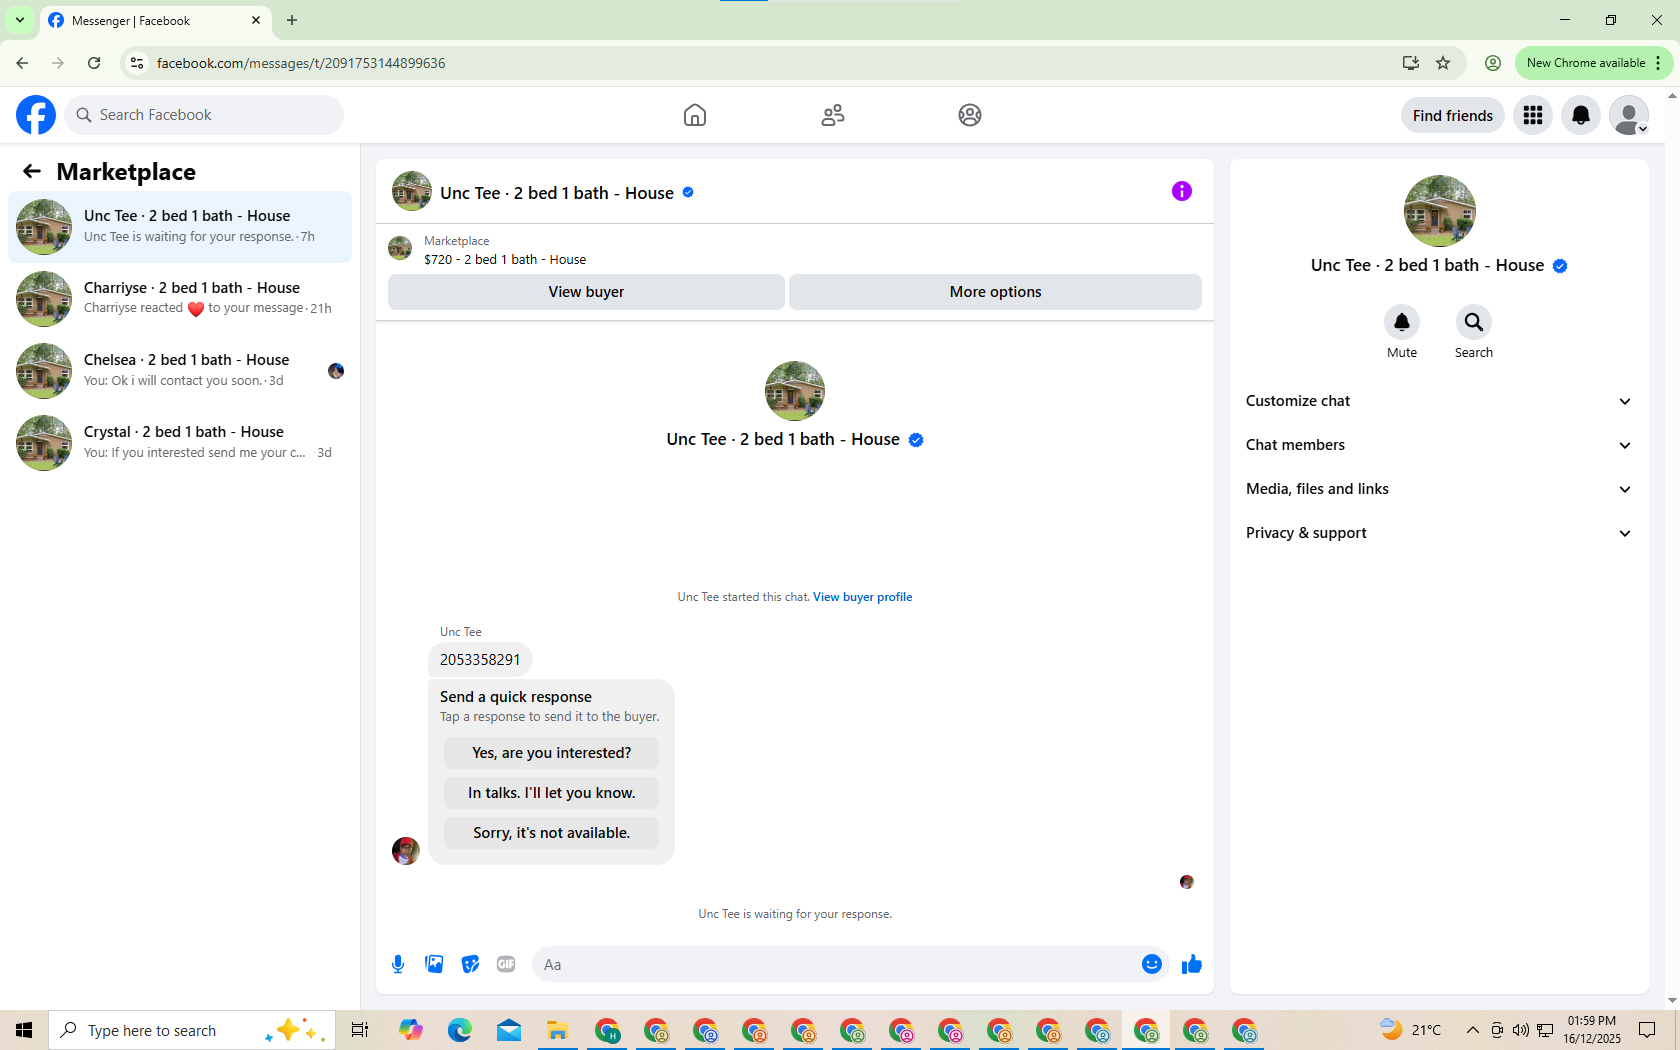Click Find friends button
Image resolution: width=1680 pixels, height=1050 pixels.
tap(1453, 115)
